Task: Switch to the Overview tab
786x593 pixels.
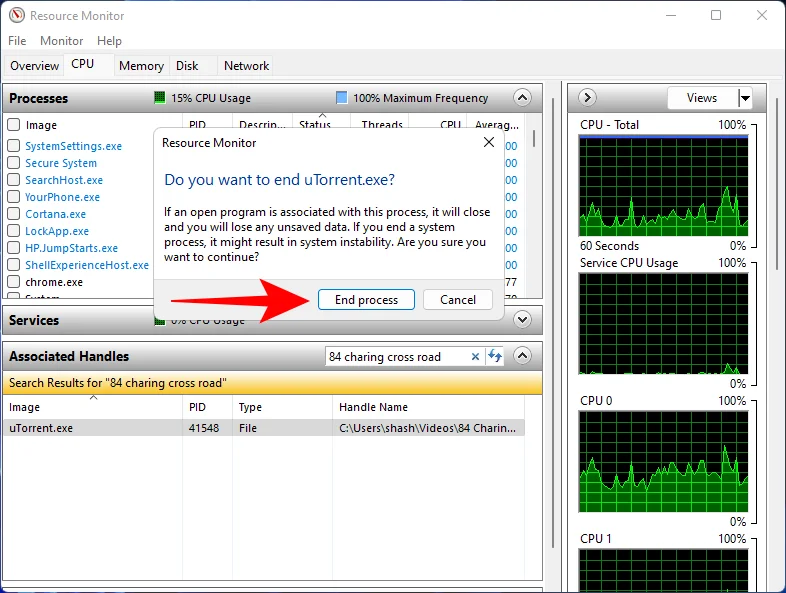Action: (34, 66)
